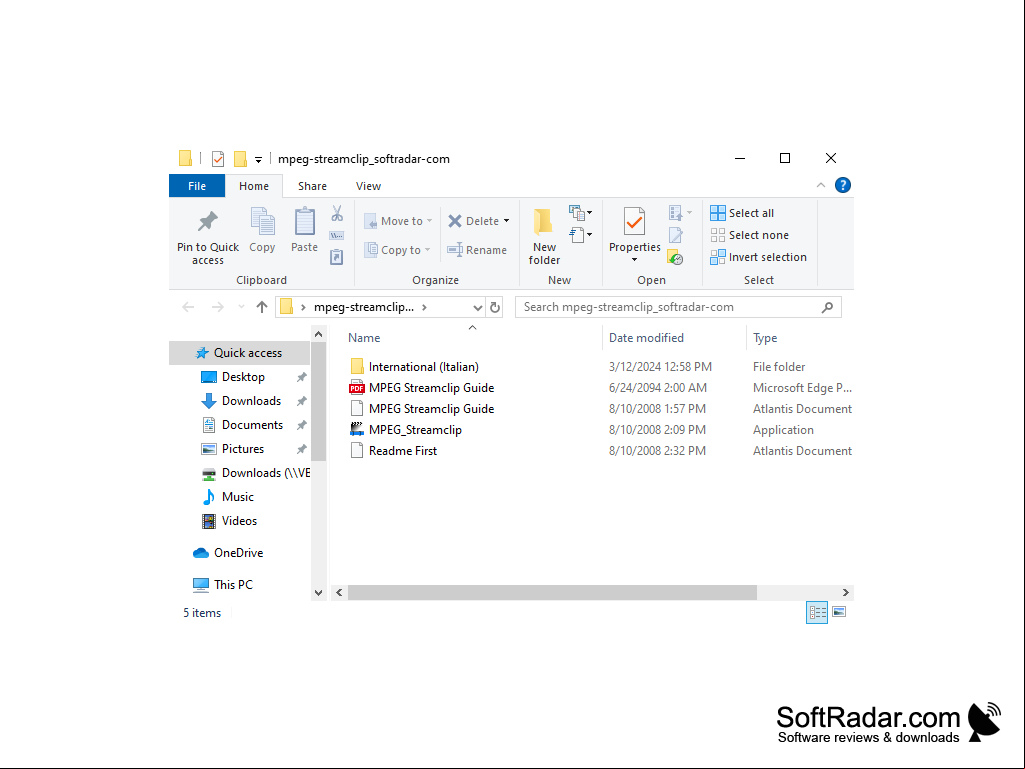The width and height of the screenshot is (1025, 769).
Task: Select OneDrive in the navigation pane
Action: (x=239, y=553)
